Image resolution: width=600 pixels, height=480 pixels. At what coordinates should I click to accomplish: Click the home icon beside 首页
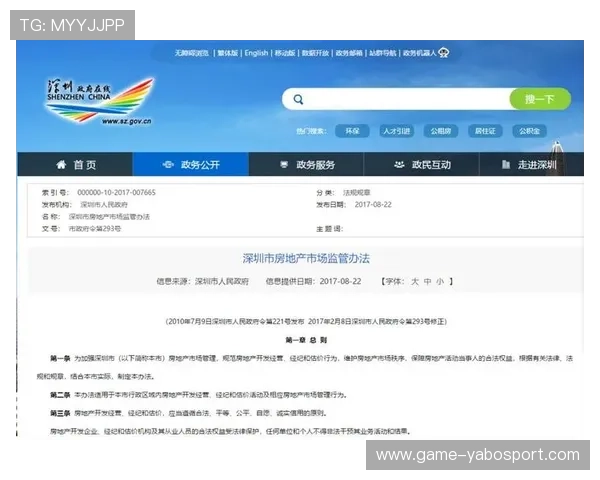click(61, 165)
